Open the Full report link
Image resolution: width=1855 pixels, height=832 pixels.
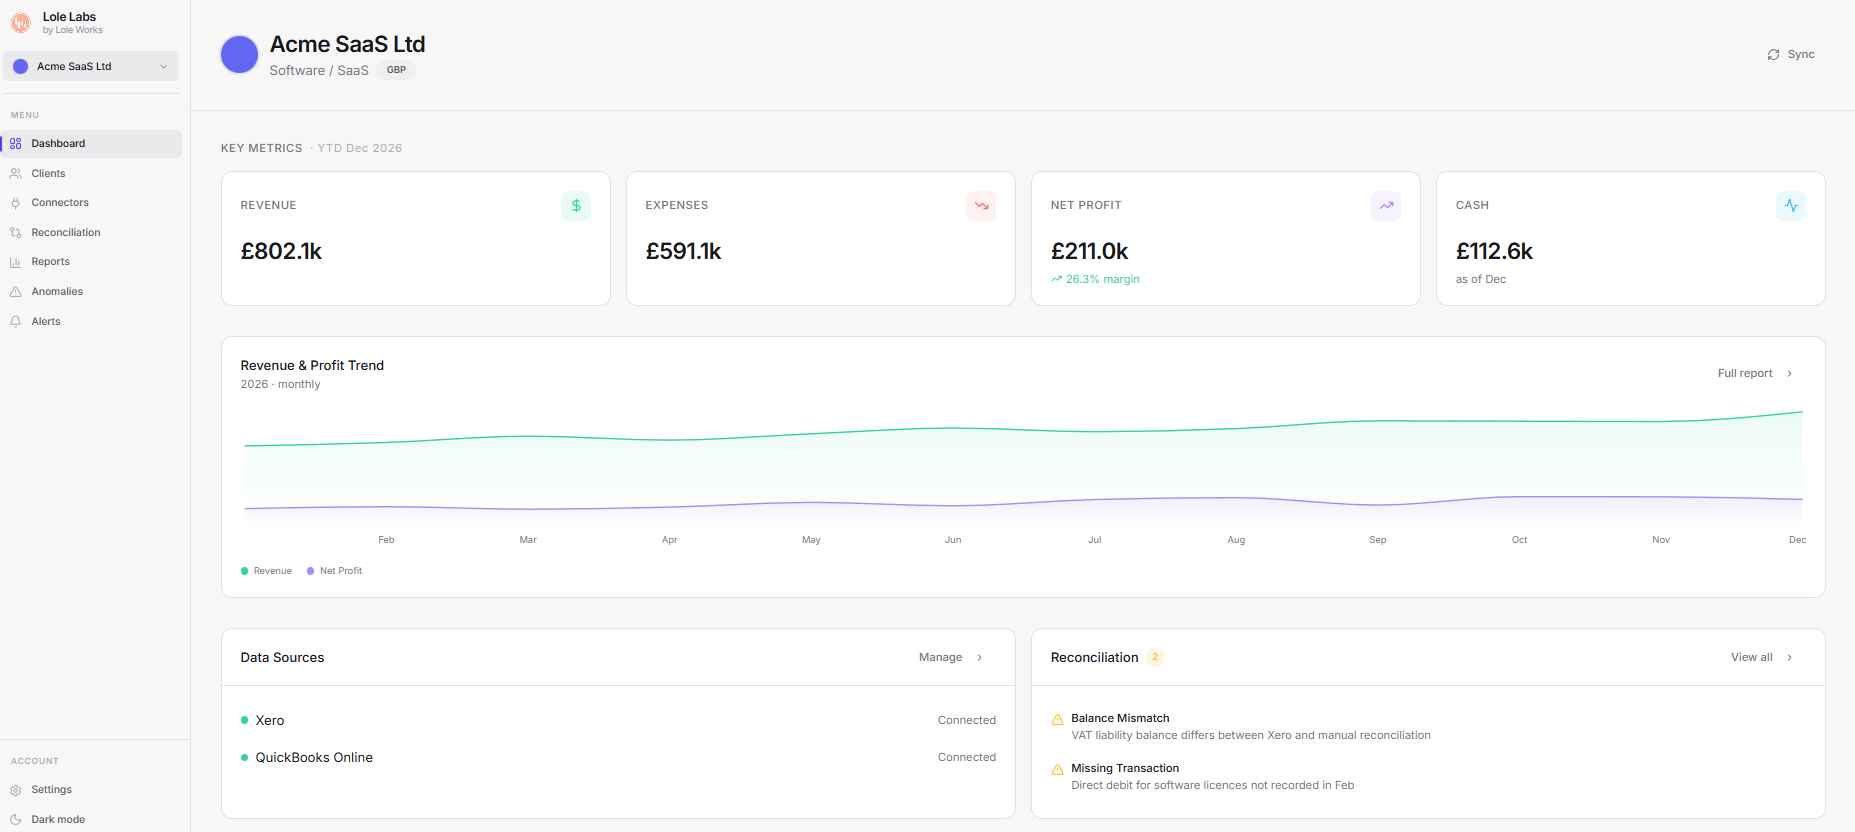point(1755,374)
